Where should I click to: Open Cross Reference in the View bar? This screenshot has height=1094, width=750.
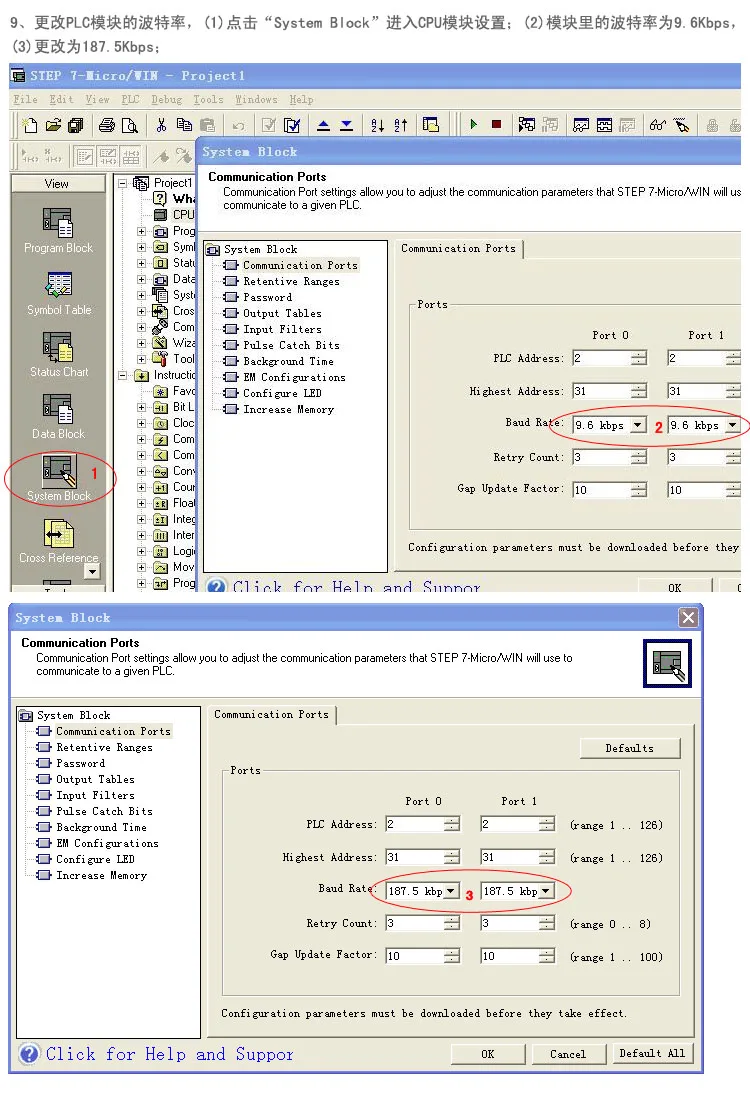click(59, 541)
